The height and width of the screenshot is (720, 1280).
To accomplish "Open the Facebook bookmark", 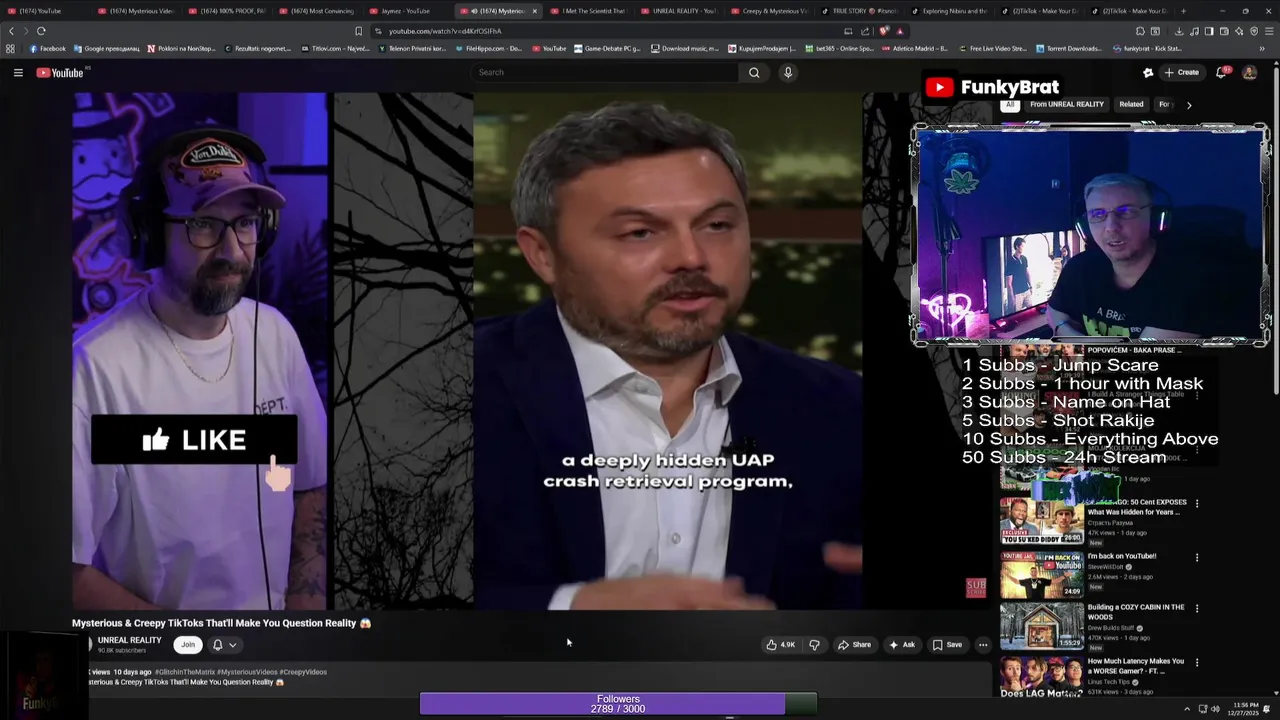I will [x=47, y=48].
